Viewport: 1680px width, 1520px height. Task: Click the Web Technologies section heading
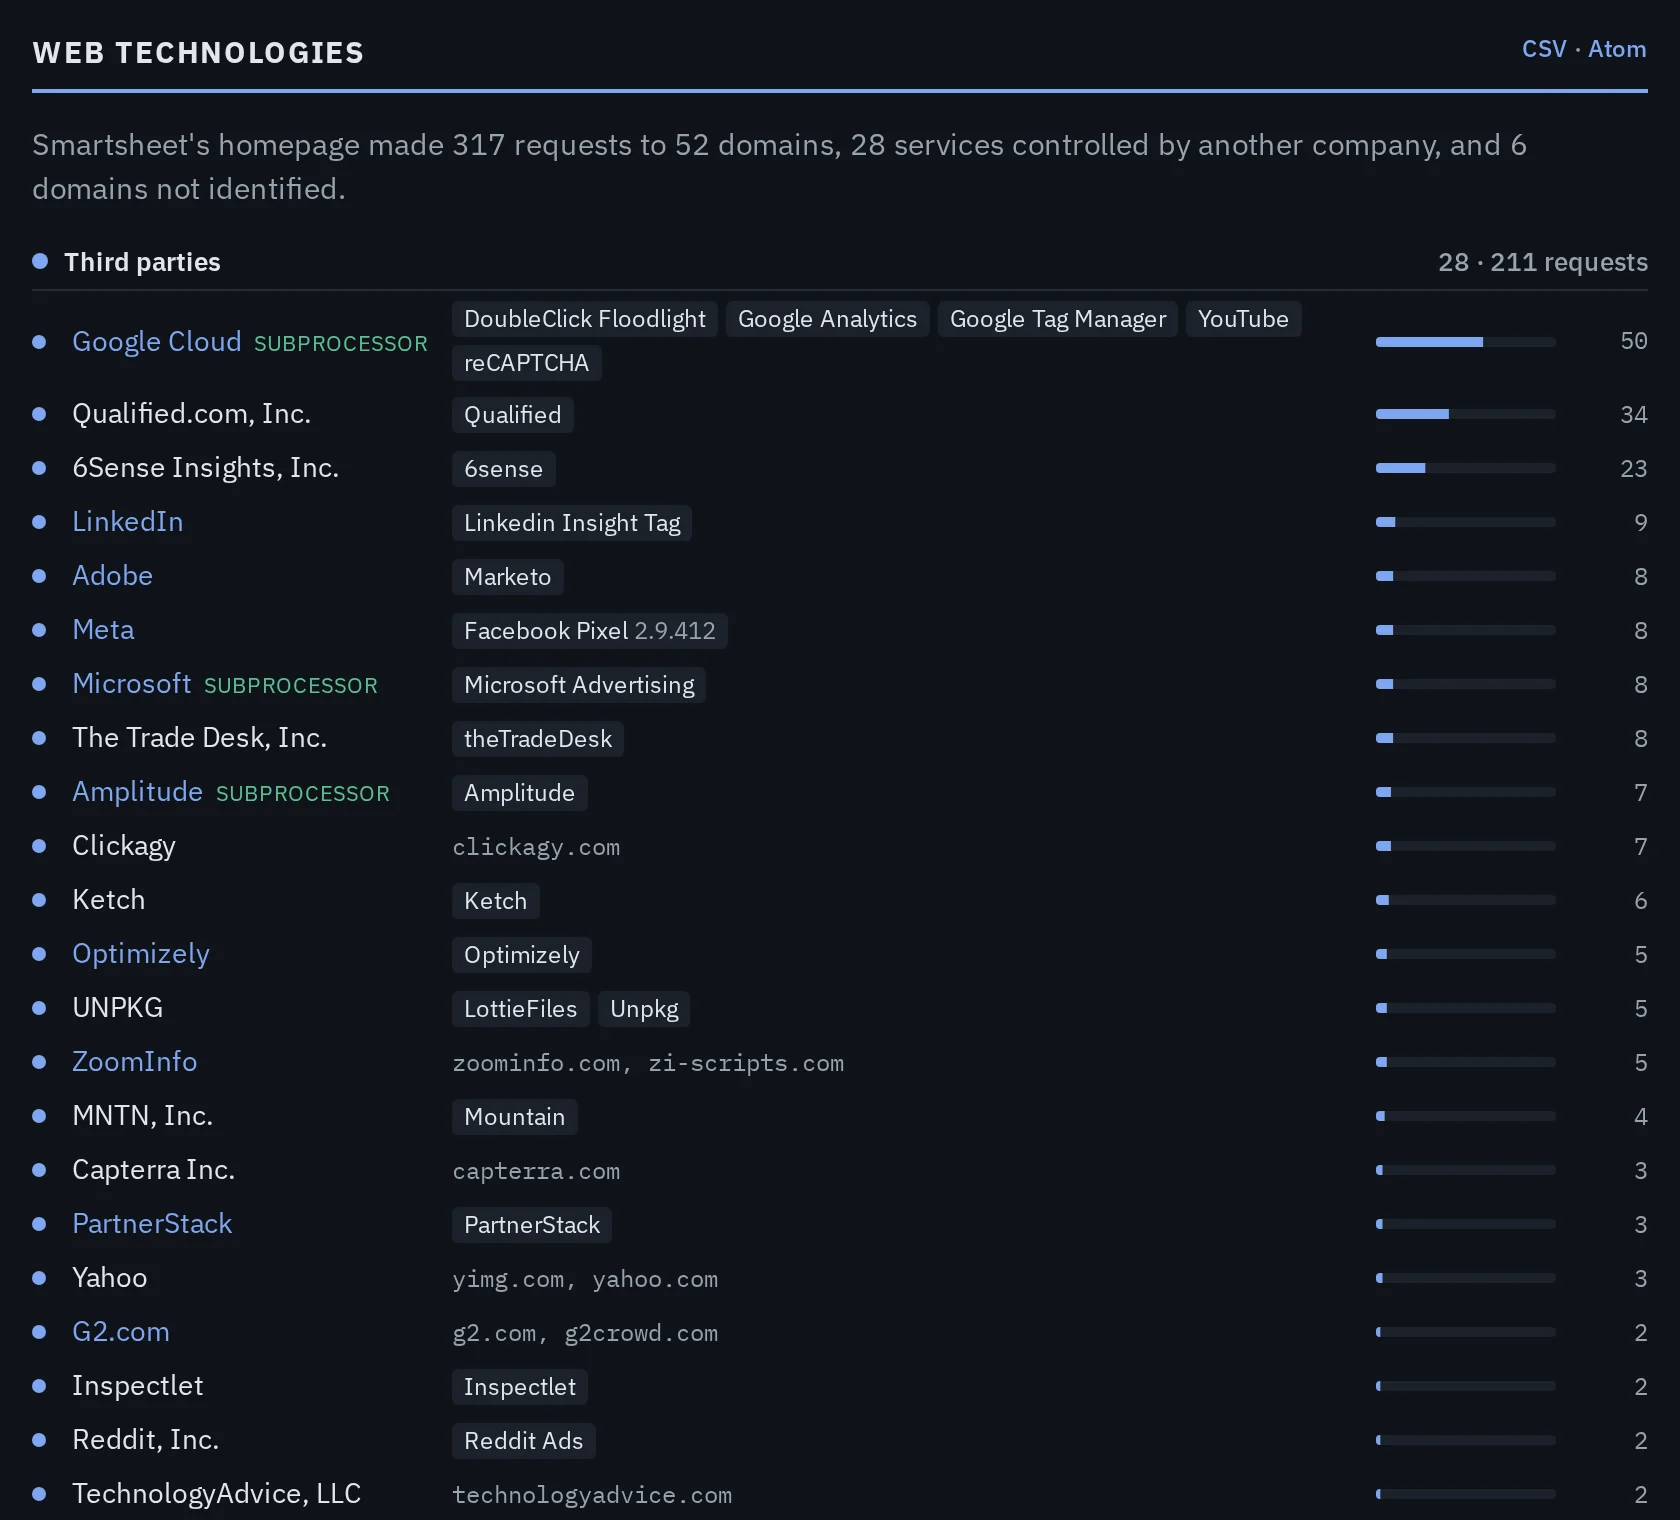pos(199,53)
